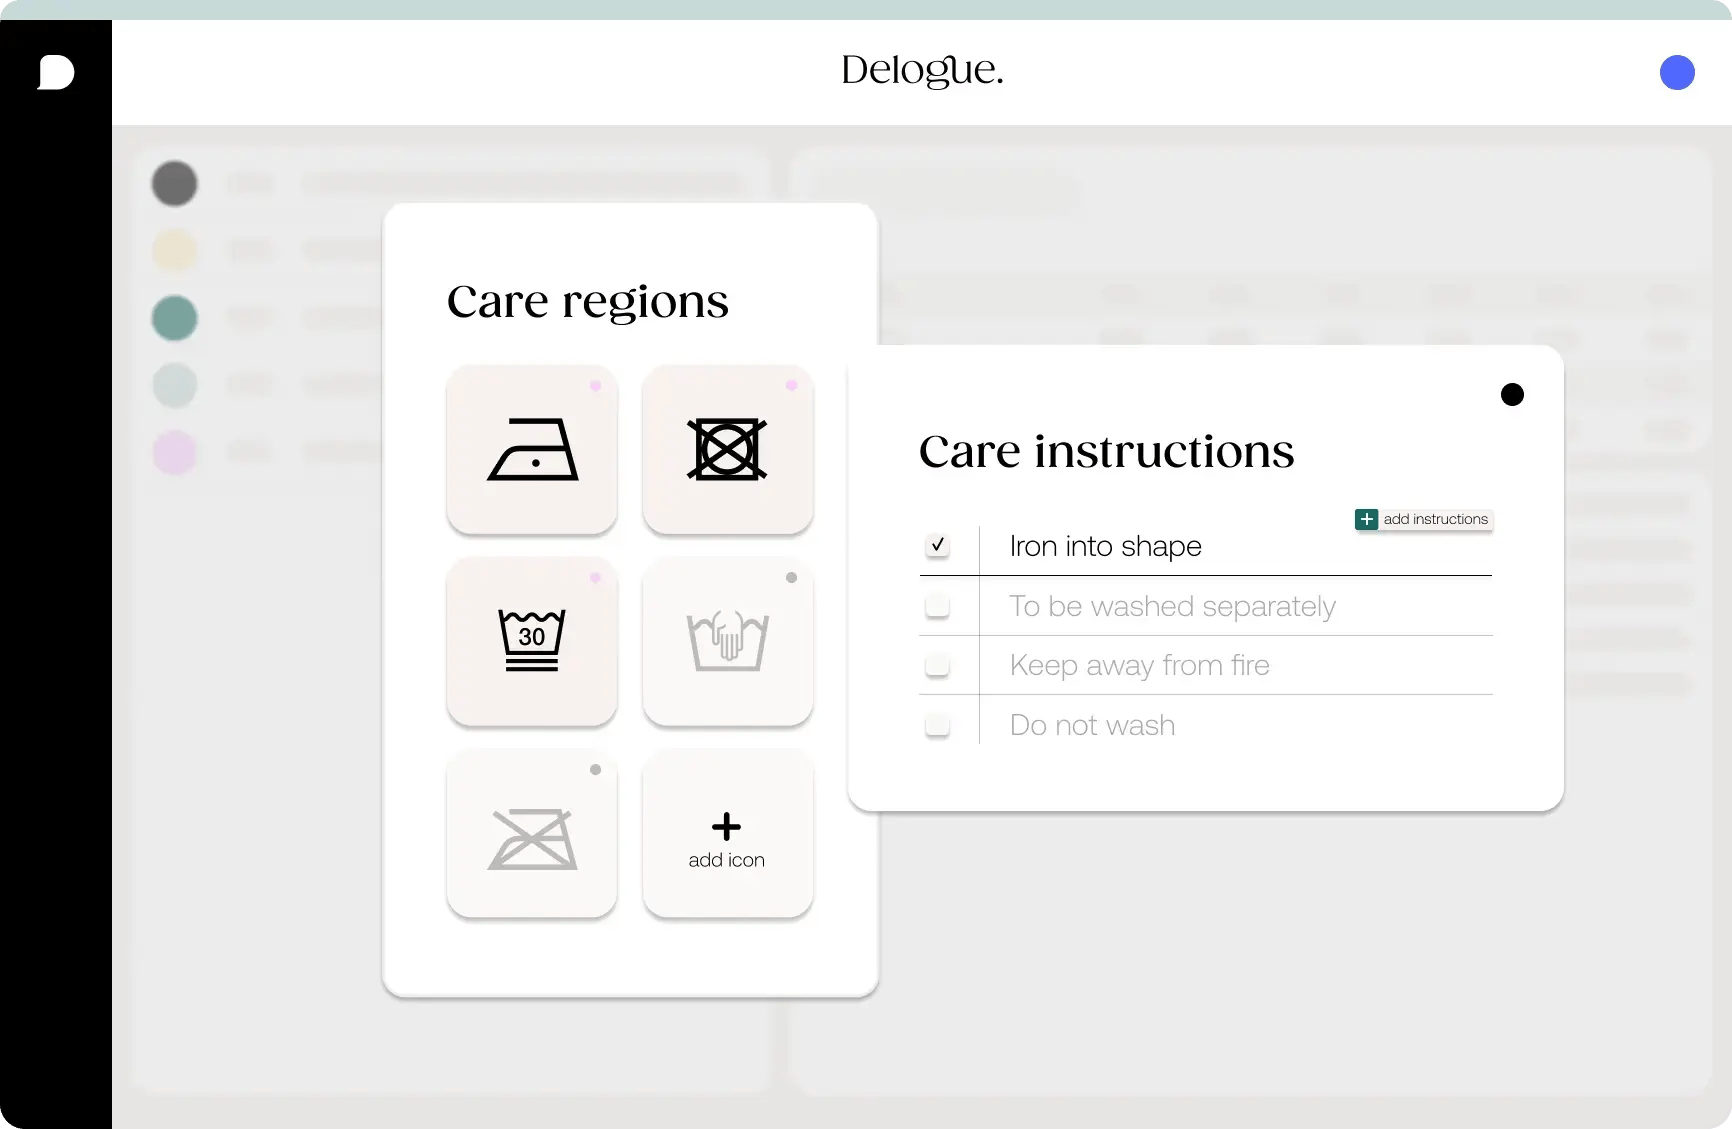
Task: Select the hand wash care symbol
Action: coord(727,641)
